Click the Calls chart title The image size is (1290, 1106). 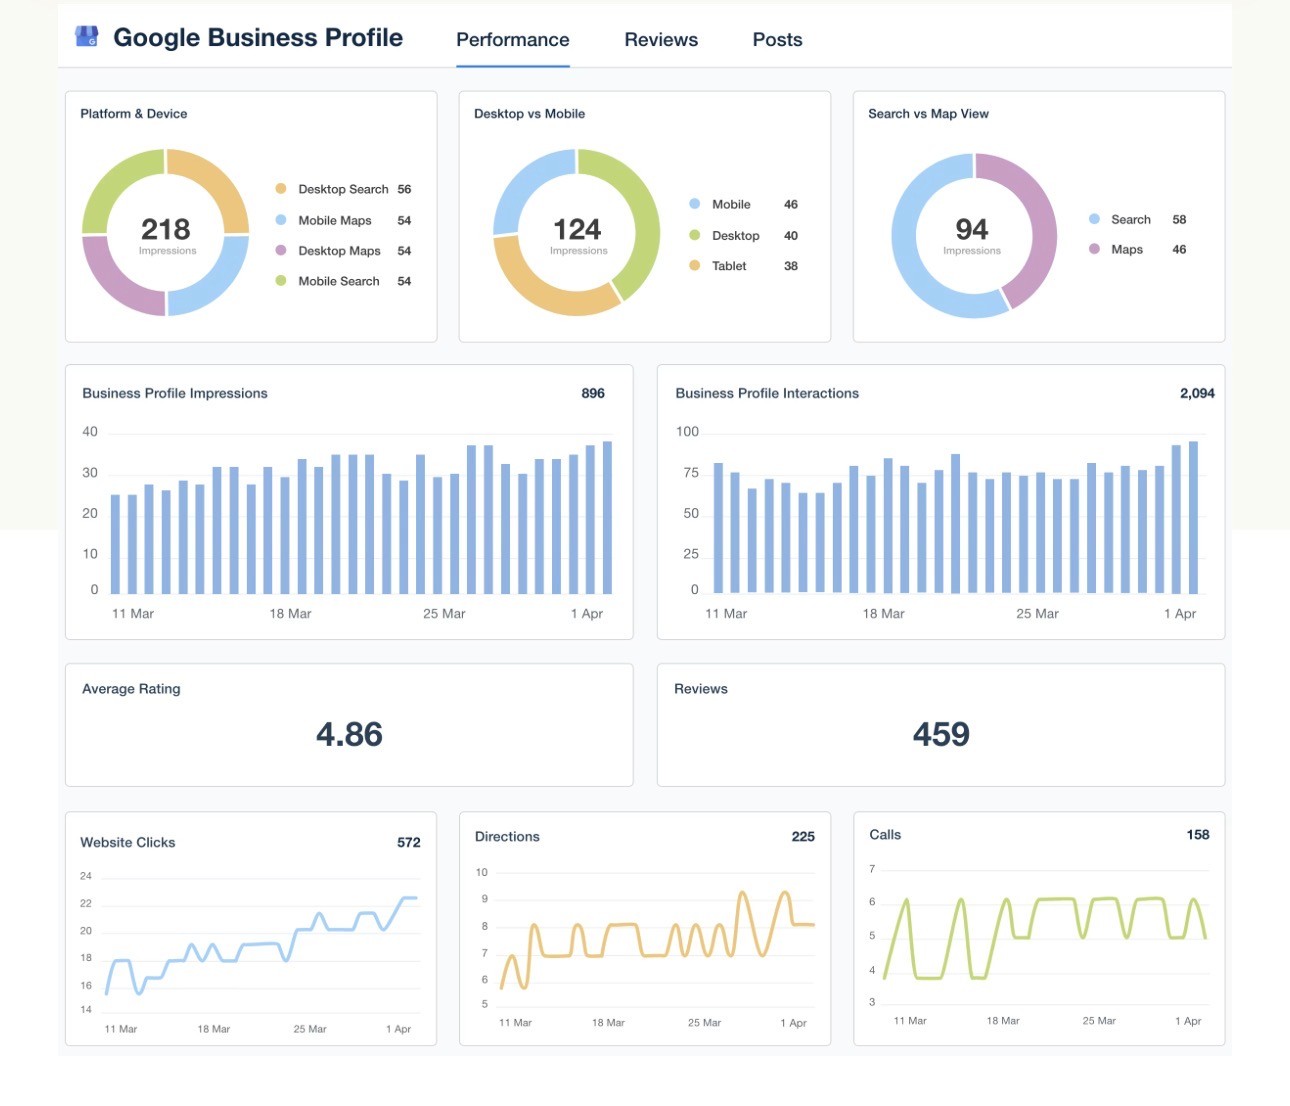point(885,835)
